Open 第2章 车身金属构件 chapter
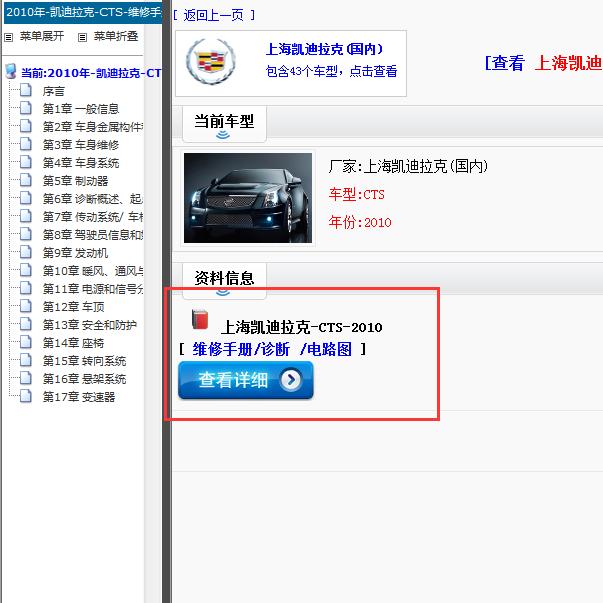603x603 pixels. (x=92, y=127)
